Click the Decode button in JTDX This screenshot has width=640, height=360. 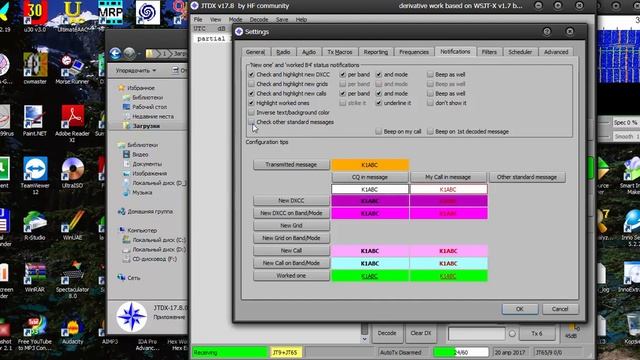point(387,333)
